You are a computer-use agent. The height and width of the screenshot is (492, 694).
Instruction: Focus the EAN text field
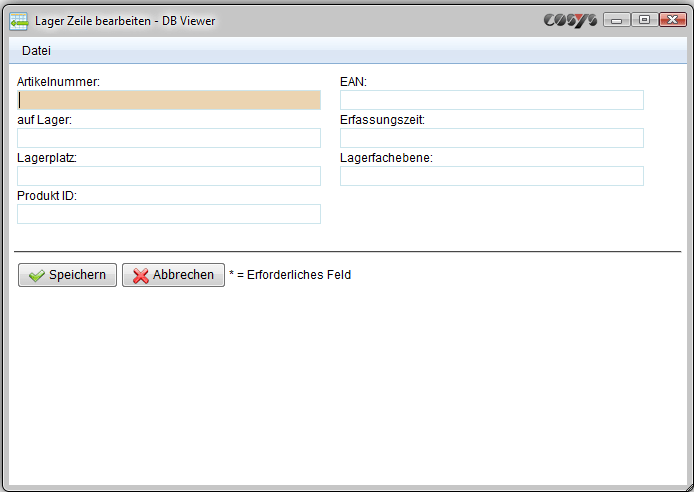492,100
